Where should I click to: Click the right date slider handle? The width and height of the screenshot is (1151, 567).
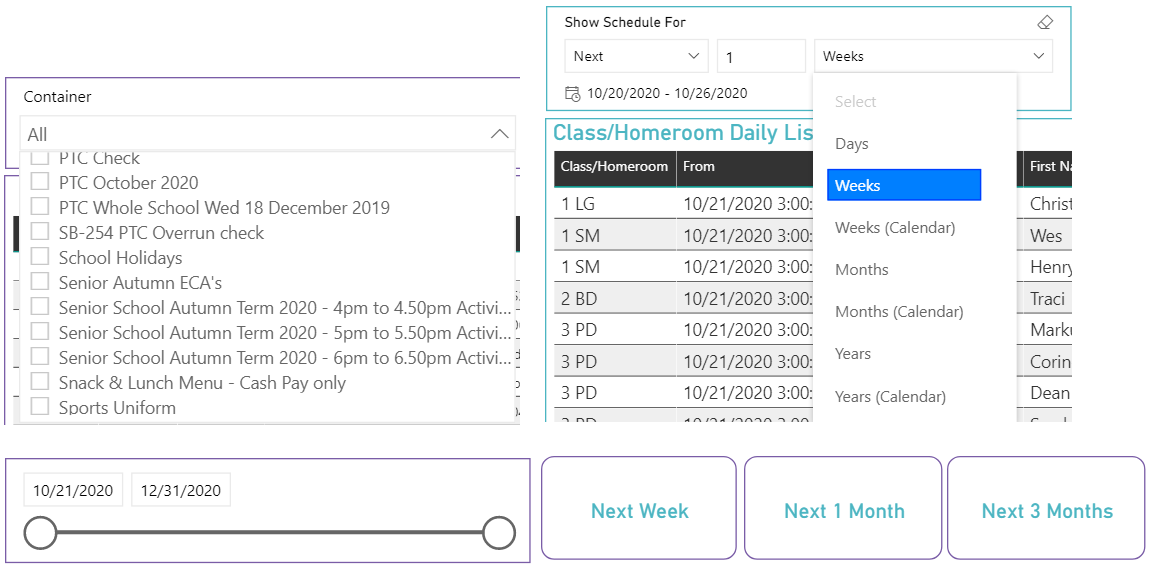[499, 532]
